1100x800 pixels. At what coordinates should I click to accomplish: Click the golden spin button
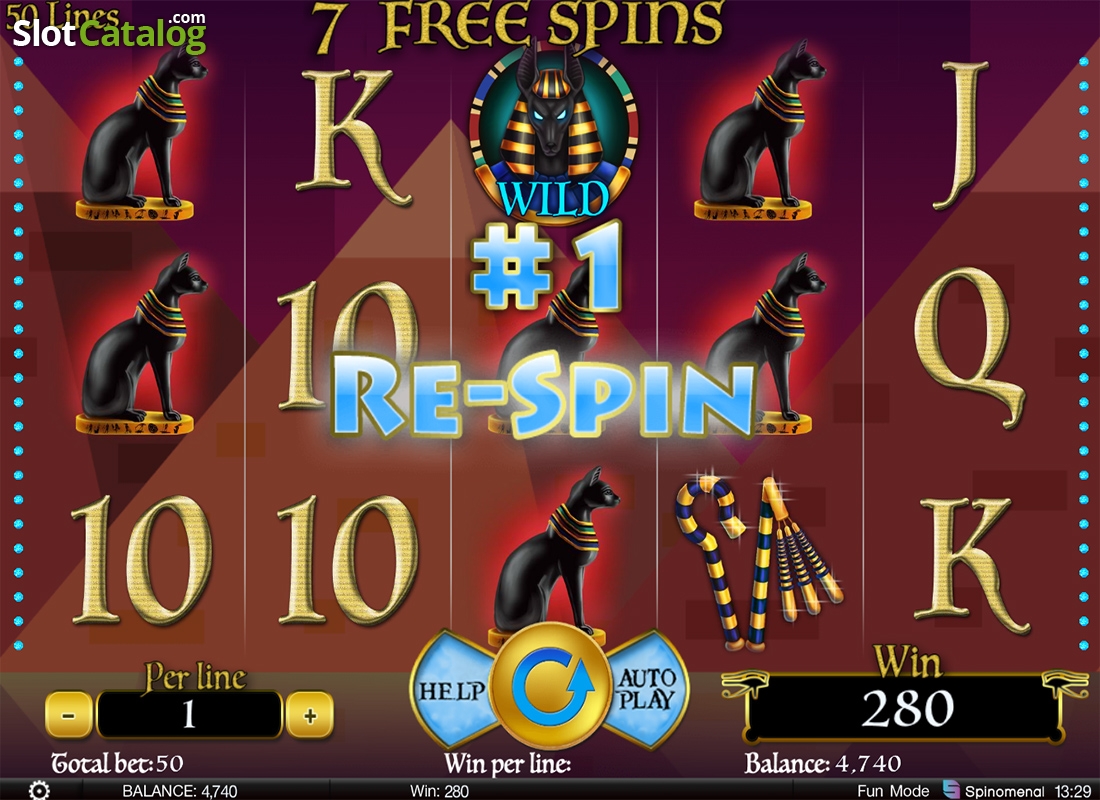coord(550,686)
